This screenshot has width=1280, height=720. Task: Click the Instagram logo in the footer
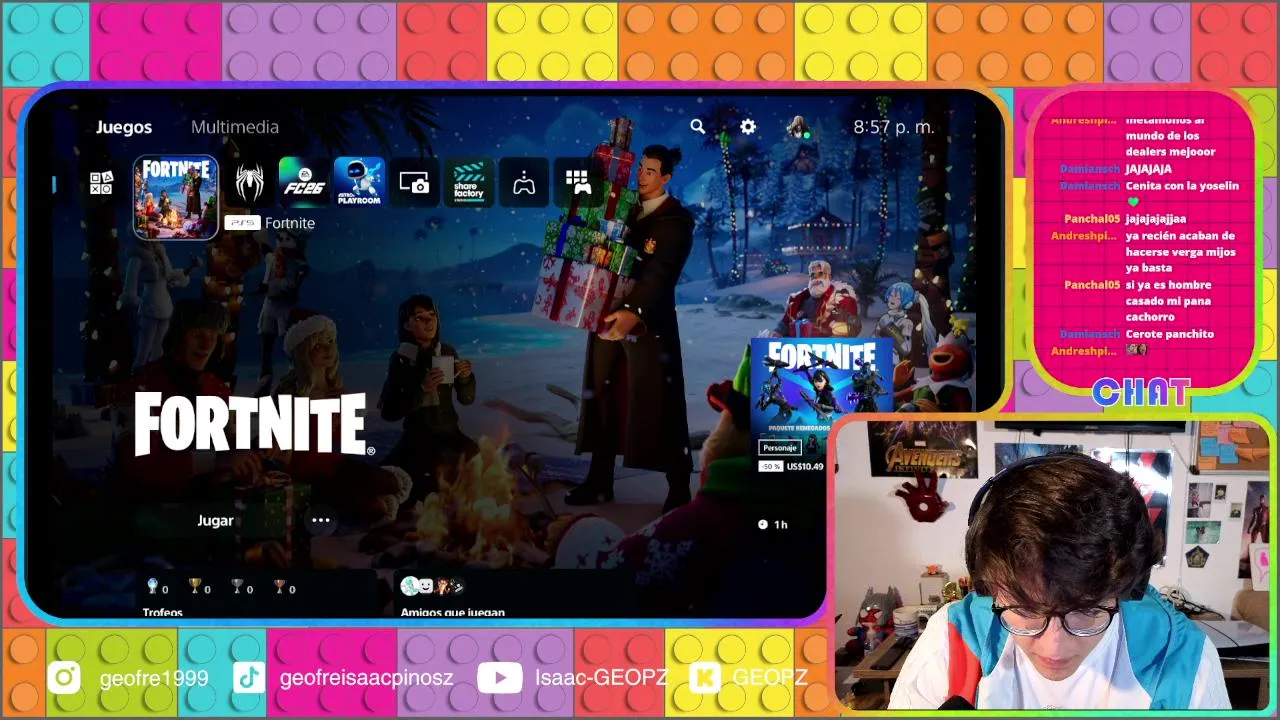pos(64,678)
